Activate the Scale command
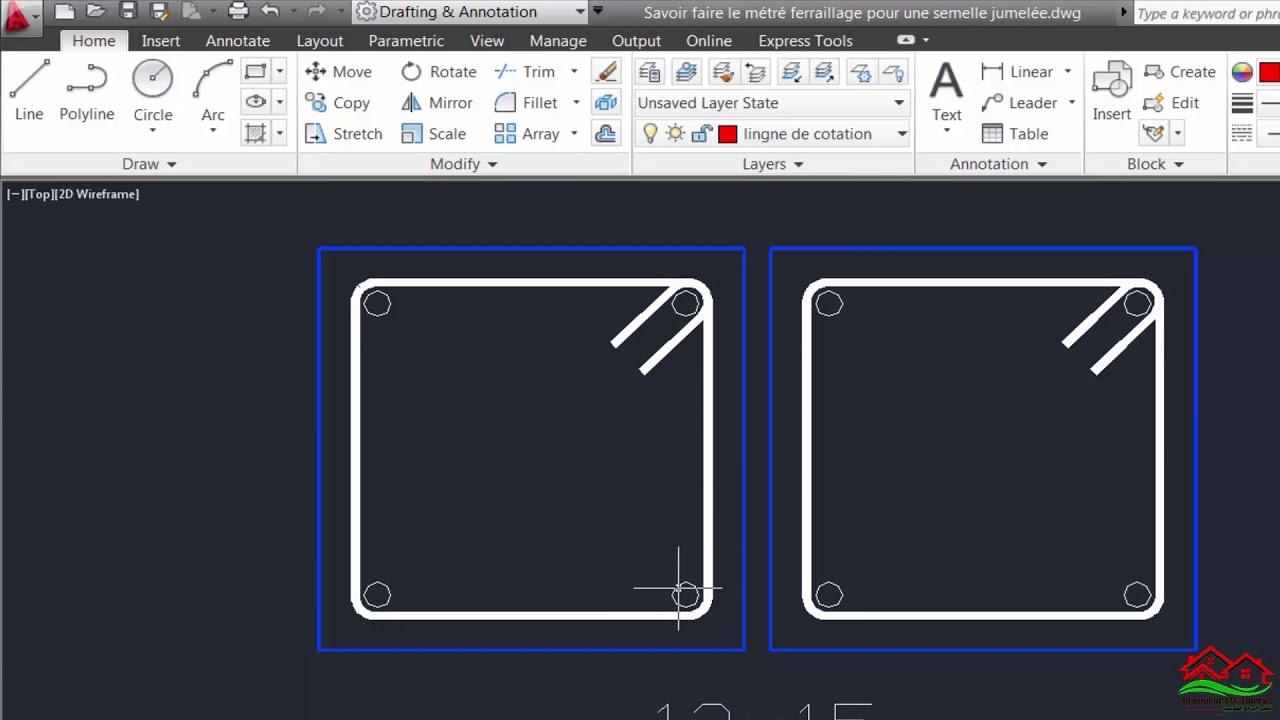The image size is (1280, 720). [433, 134]
